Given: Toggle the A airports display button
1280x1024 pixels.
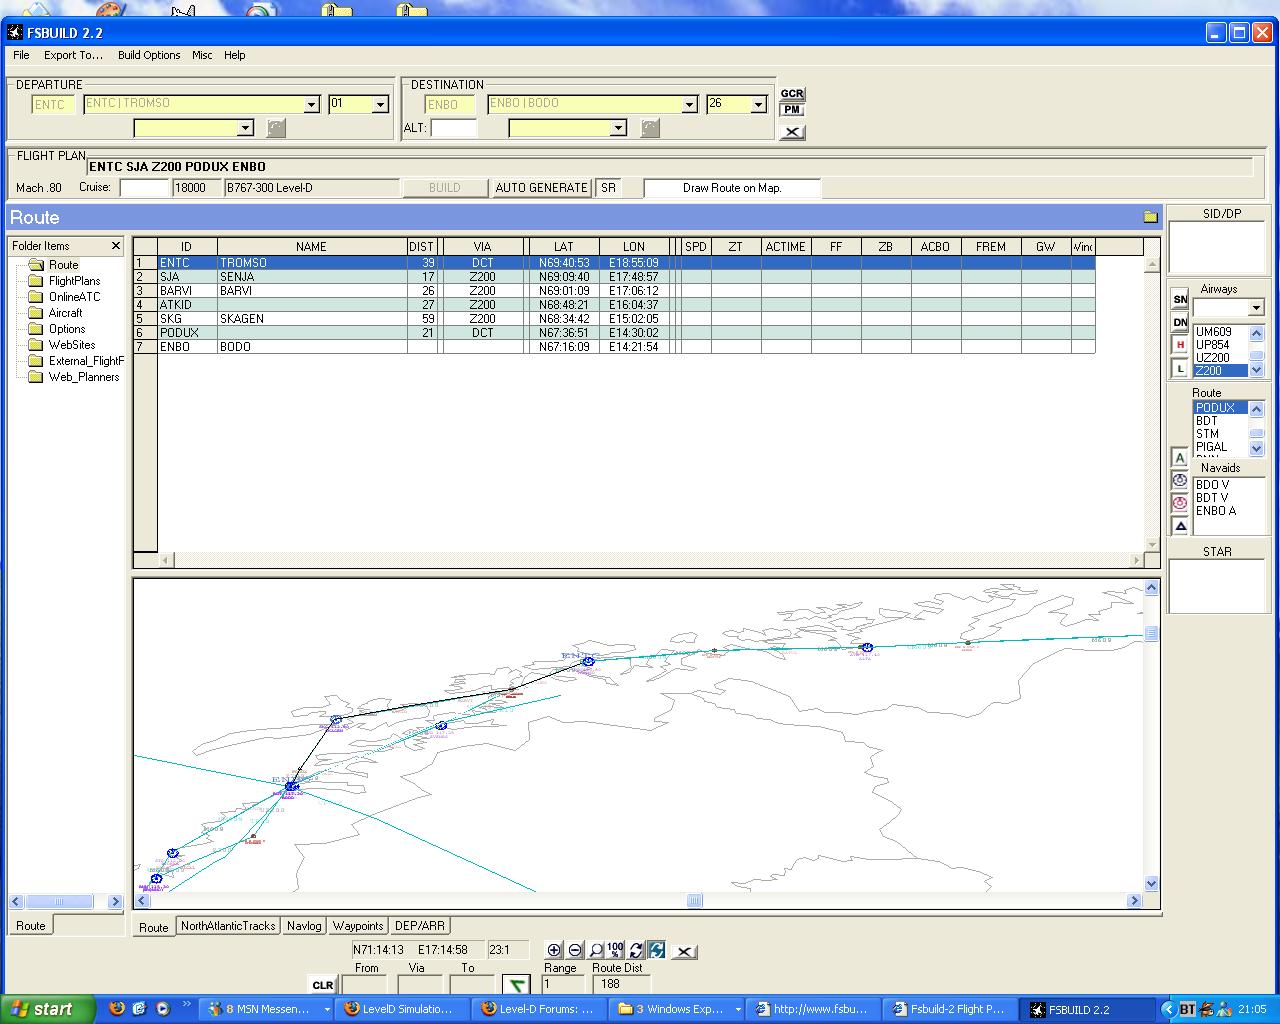Looking at the screenshot, I should coord(1180,458).
